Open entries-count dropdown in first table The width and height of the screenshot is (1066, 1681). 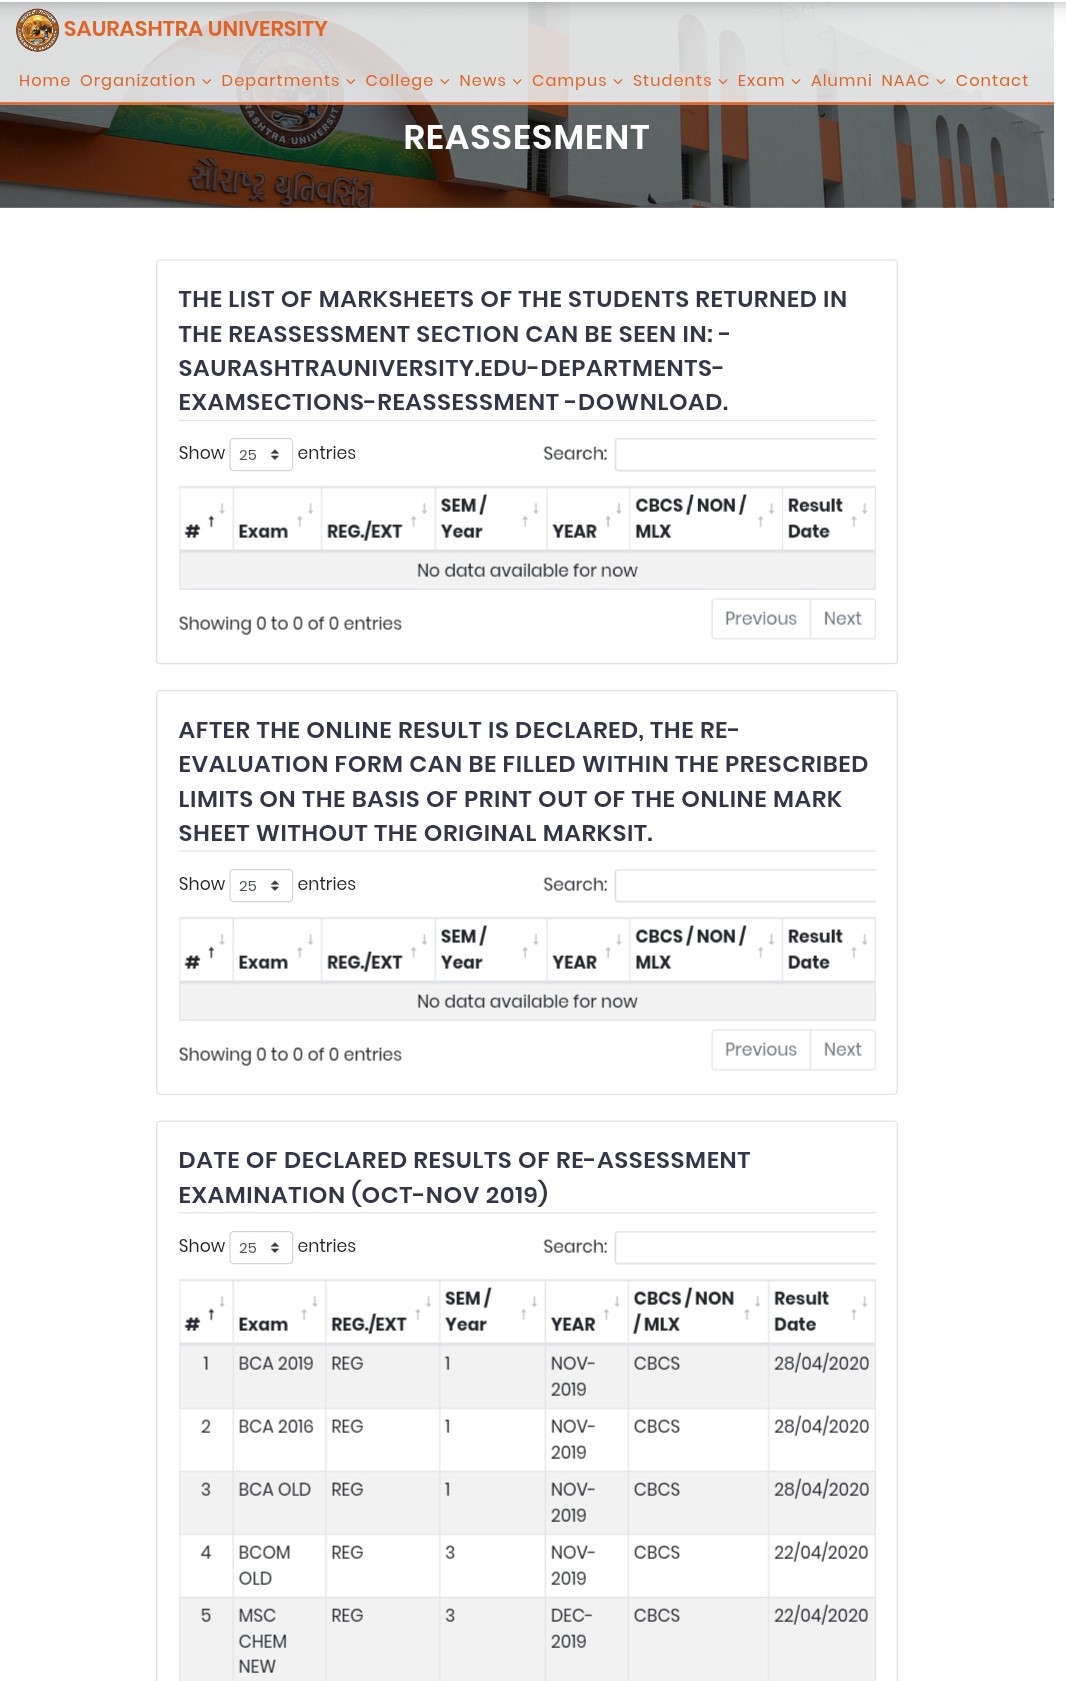(x=260, y=454)
